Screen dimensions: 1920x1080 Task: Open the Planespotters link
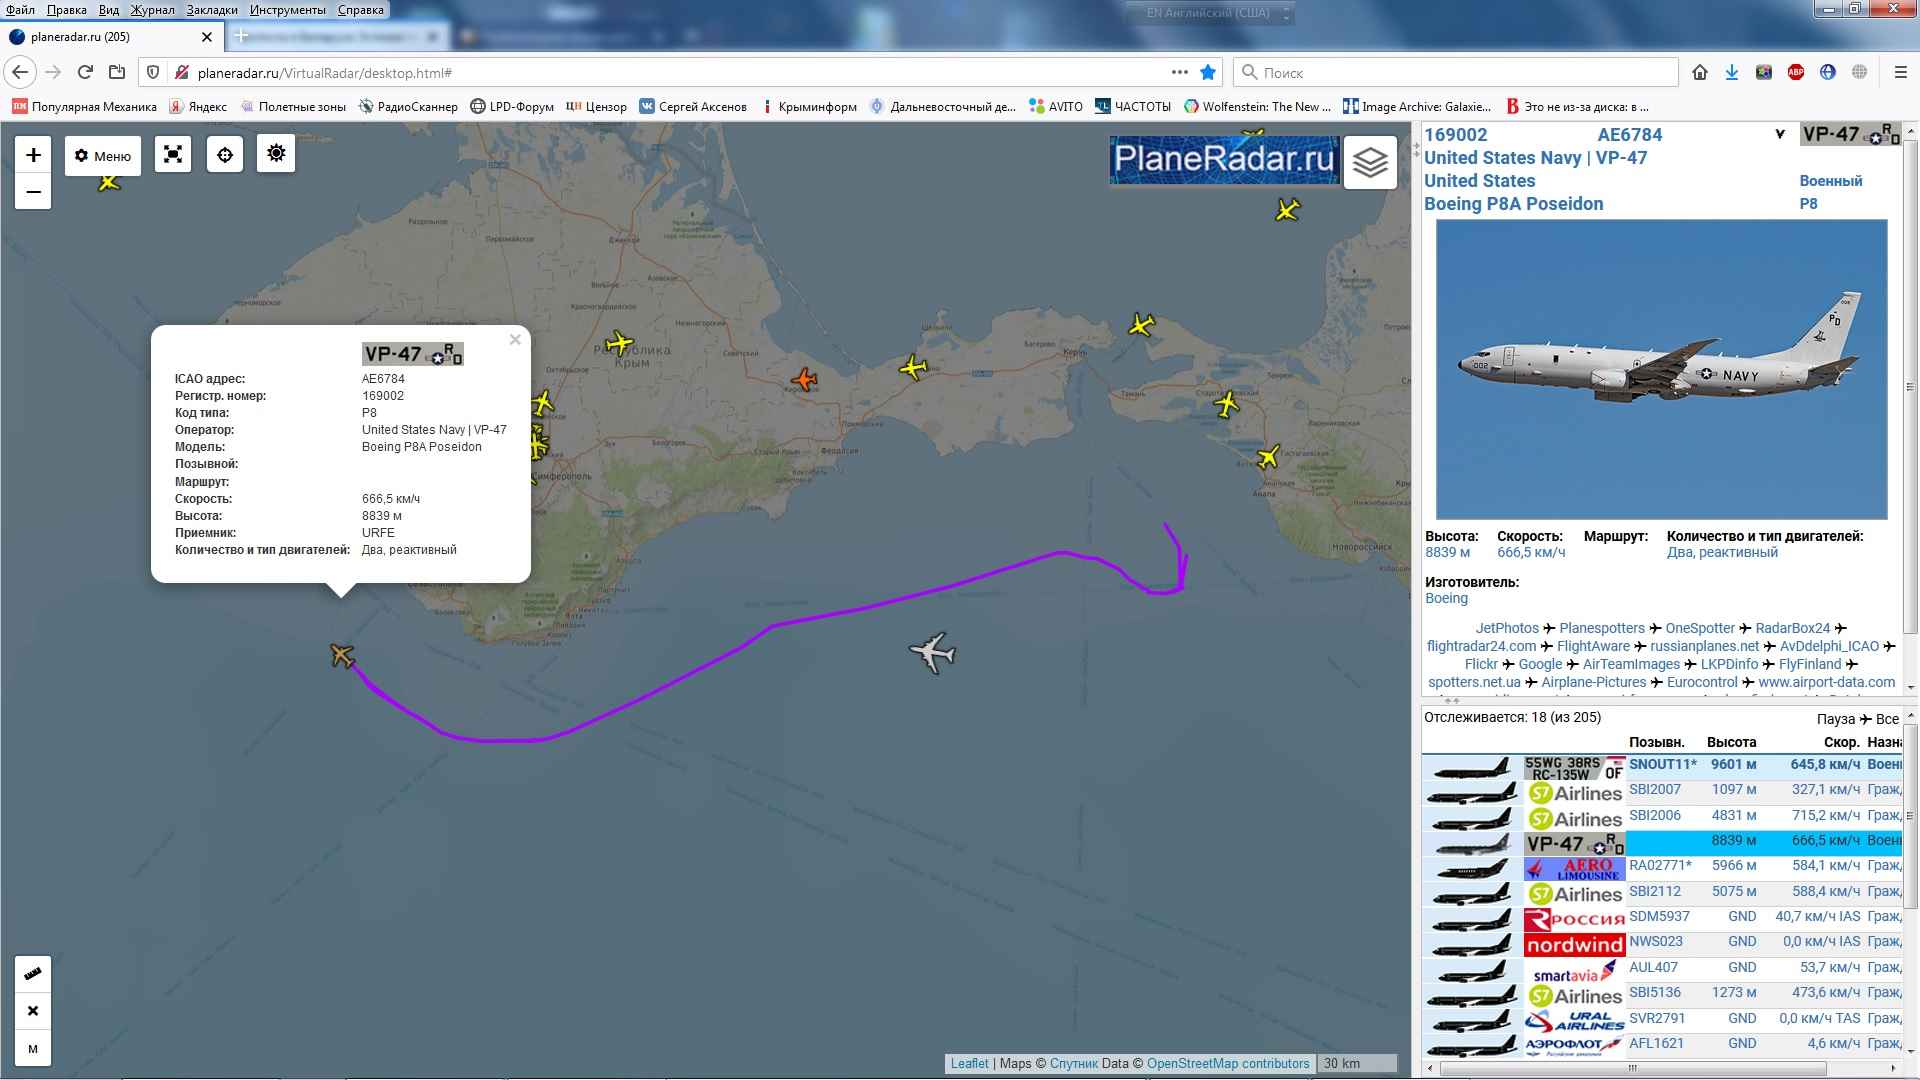(1602, 628)
